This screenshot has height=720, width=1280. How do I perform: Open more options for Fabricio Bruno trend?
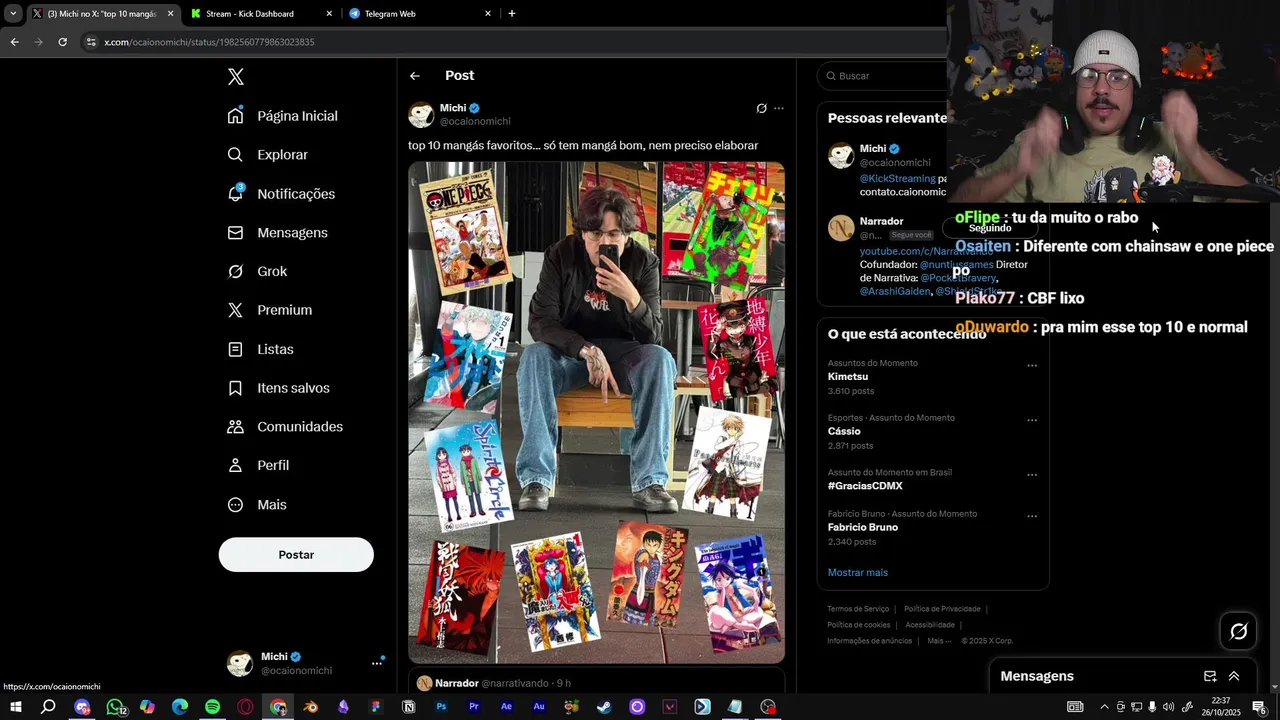pyautogui.click(x=1032, y=516)
